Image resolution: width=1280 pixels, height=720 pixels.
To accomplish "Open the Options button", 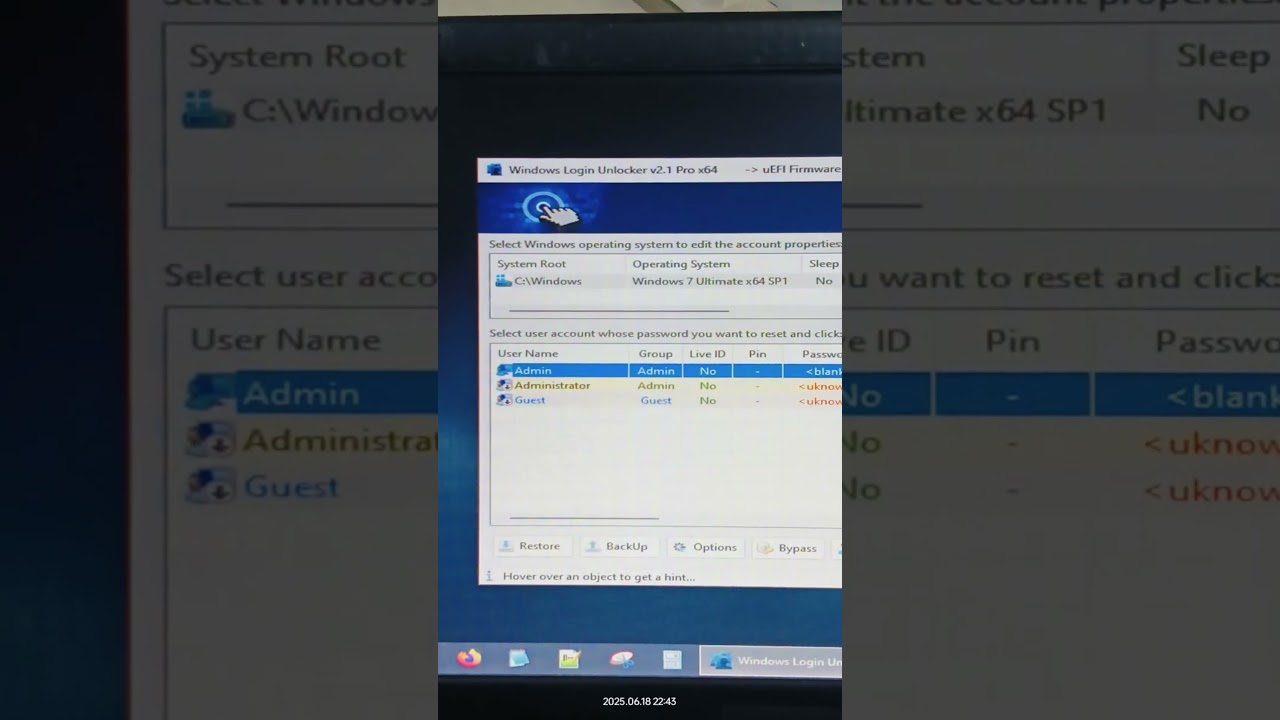I will tap(706, 547).
